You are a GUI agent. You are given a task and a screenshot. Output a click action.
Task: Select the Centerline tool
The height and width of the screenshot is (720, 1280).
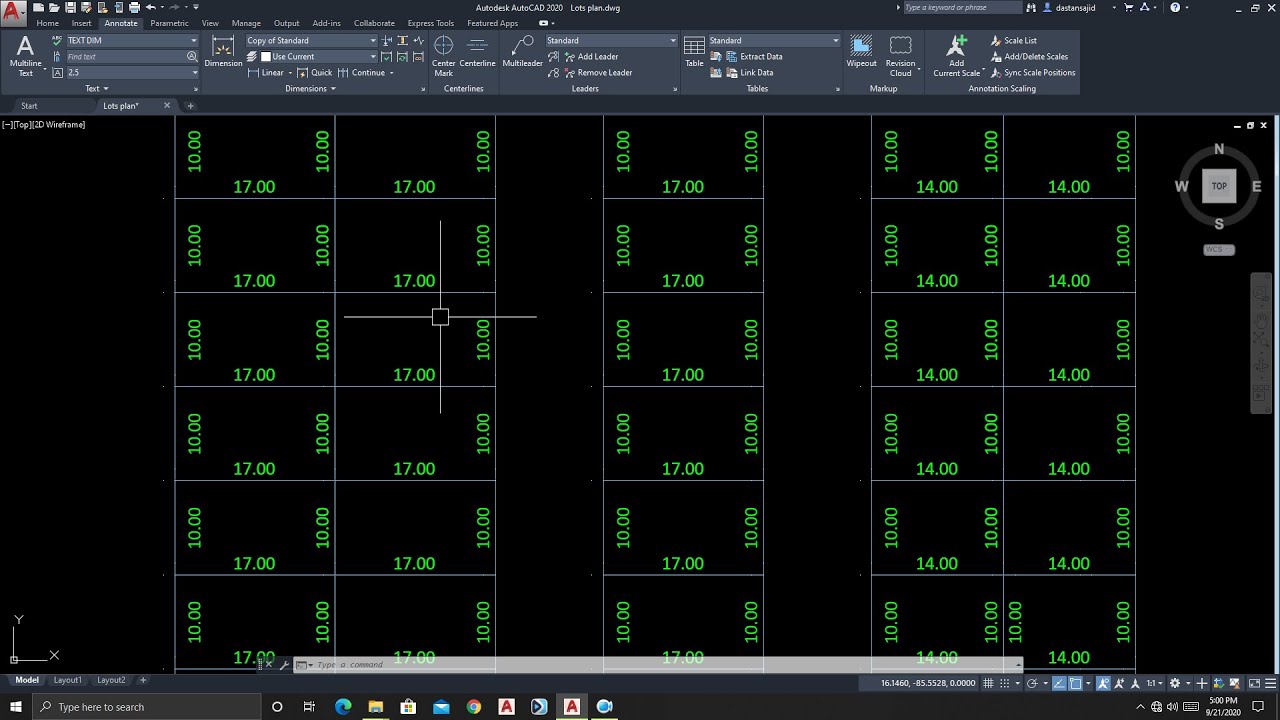tap(478, 53)
